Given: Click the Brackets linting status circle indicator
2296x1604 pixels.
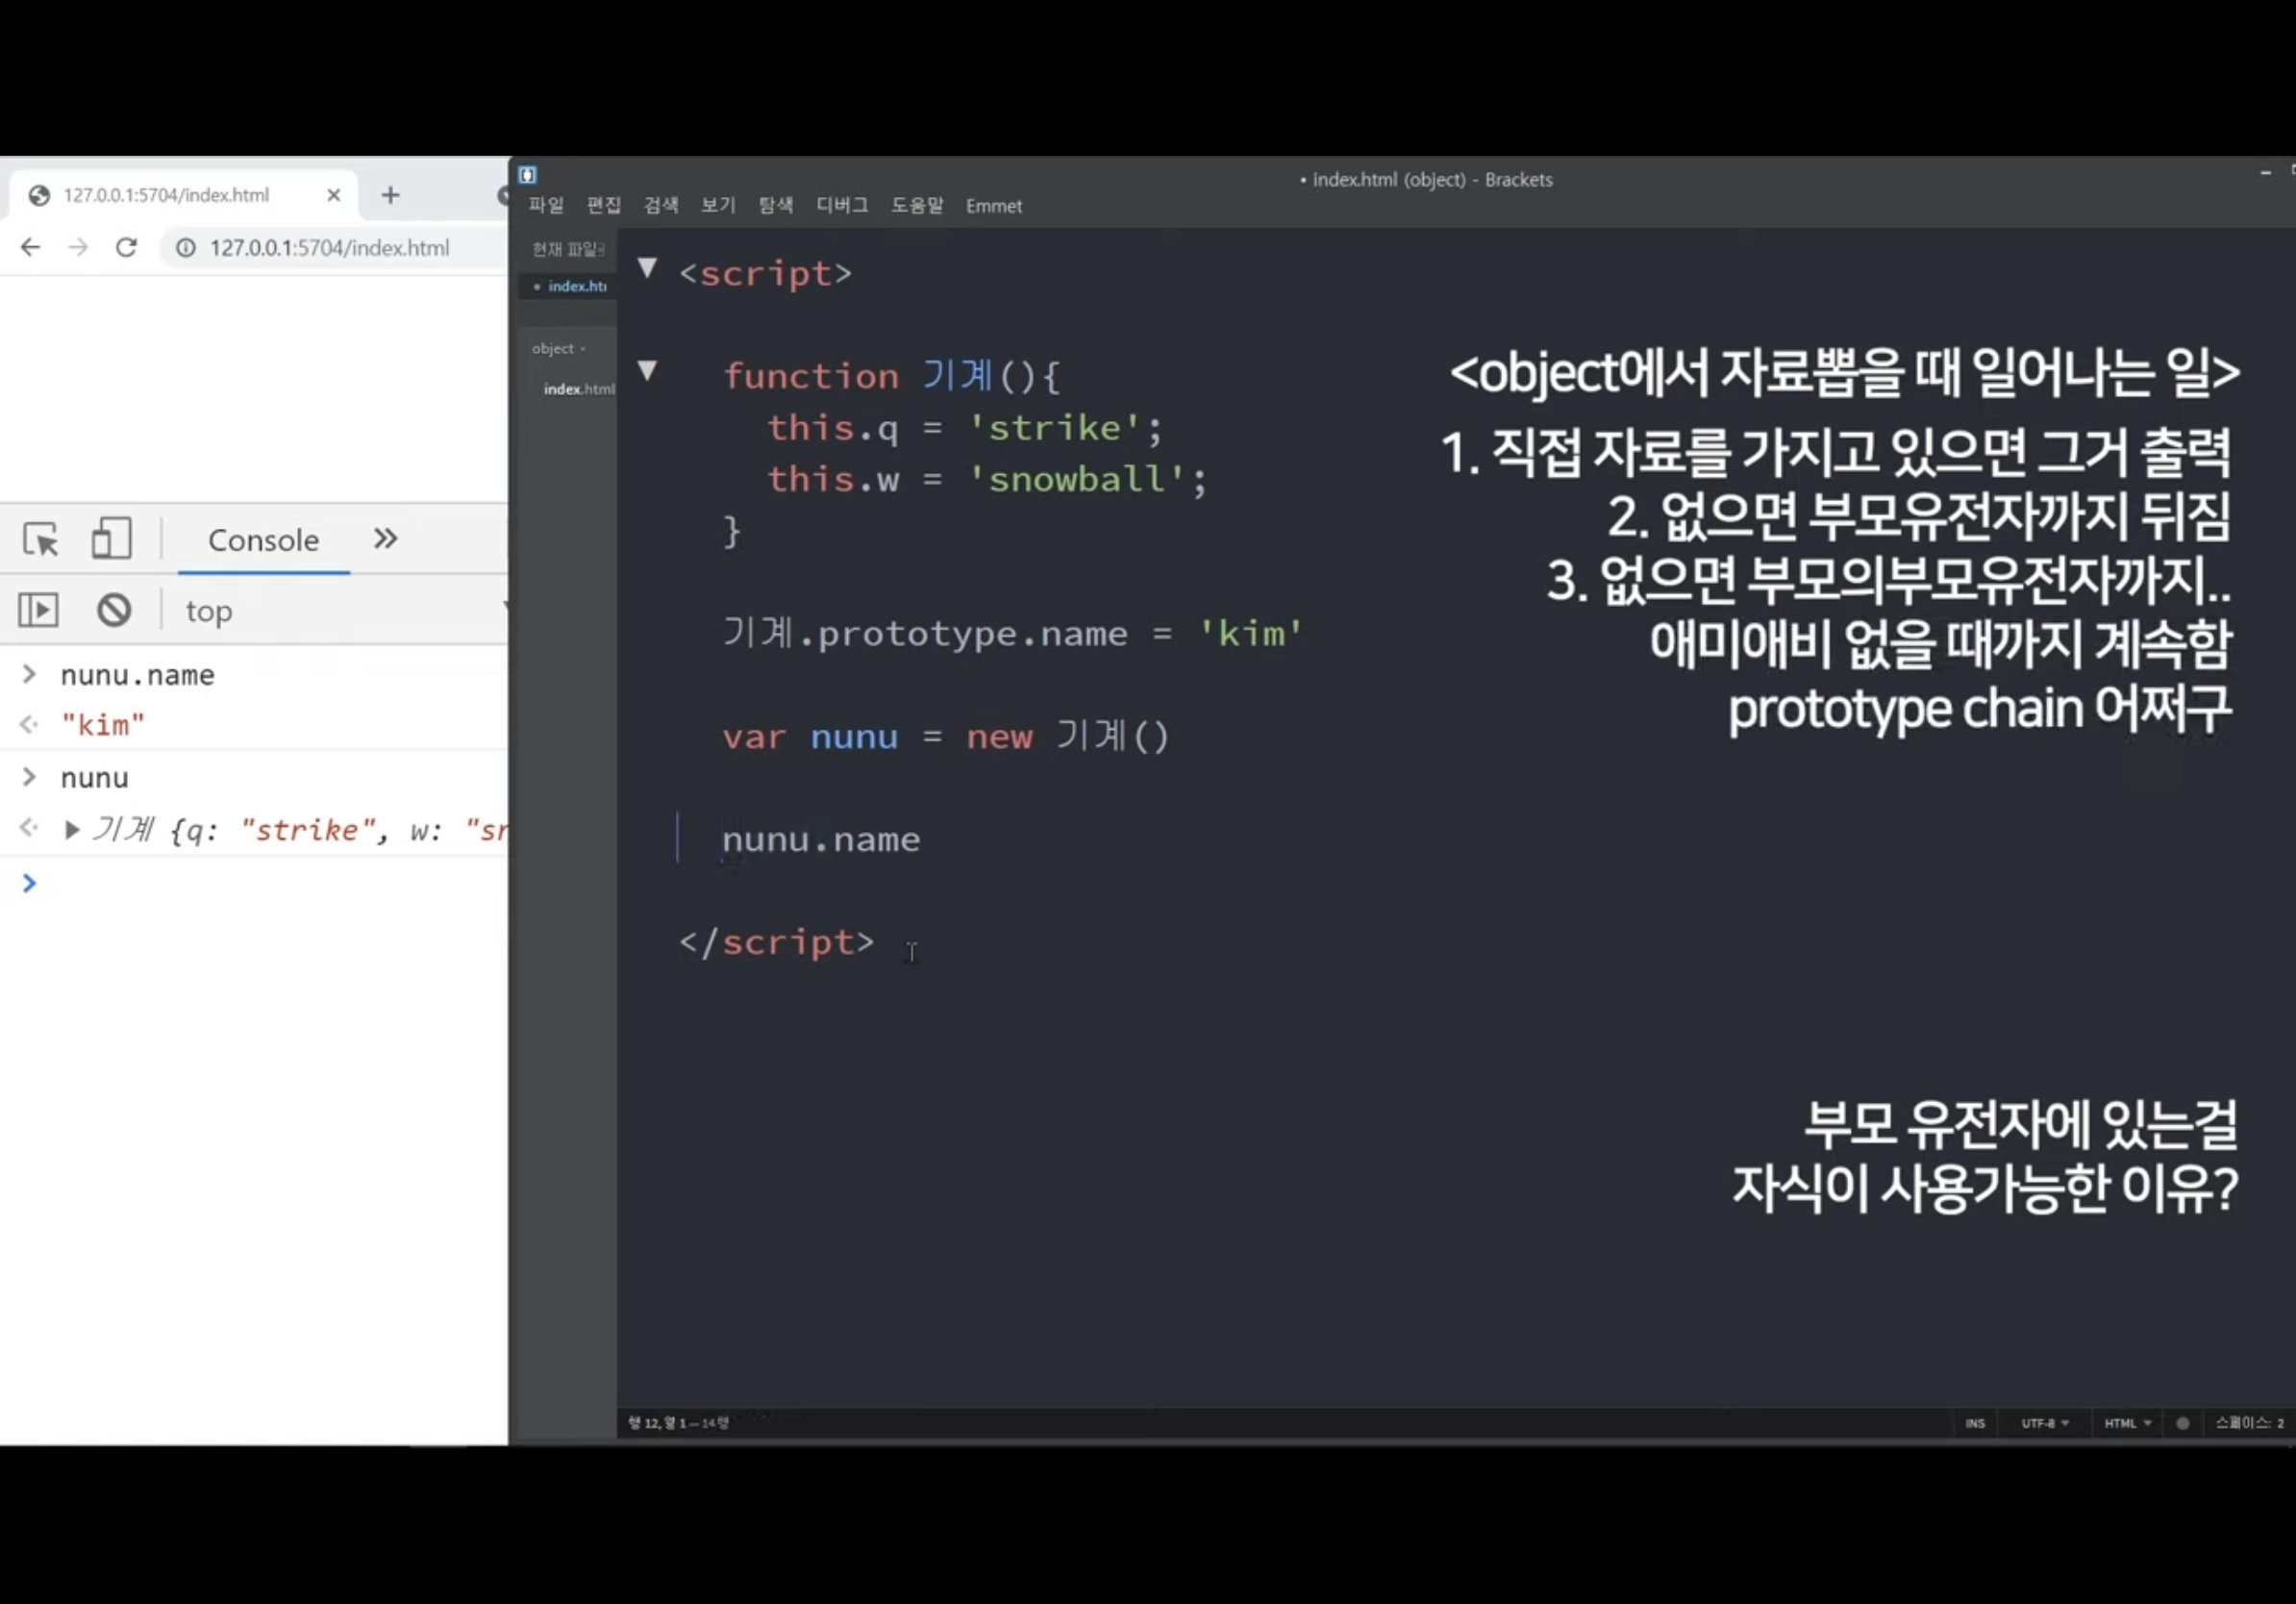Looking at the screenshot, I should (x=2183, y=1423).
